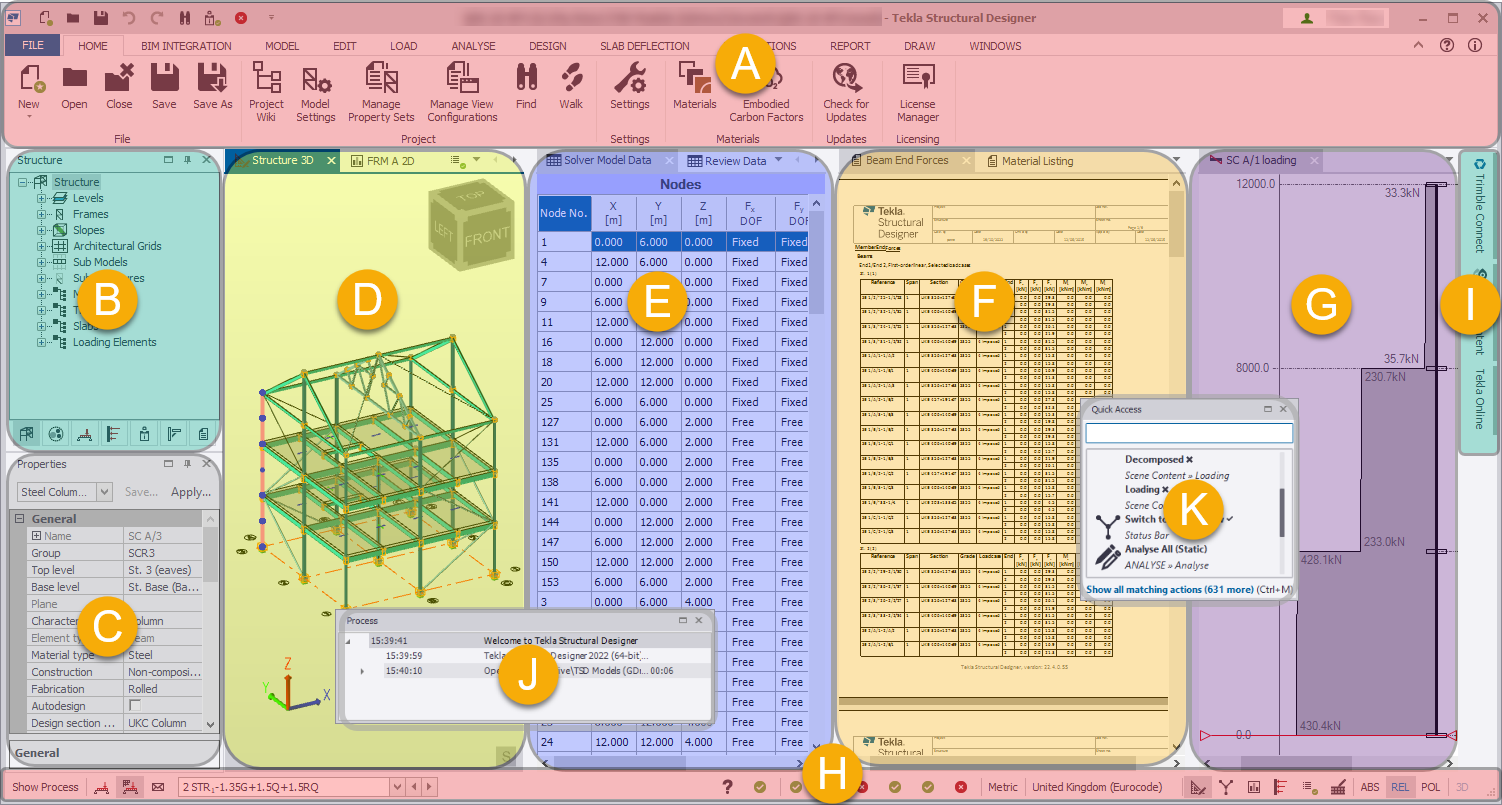1502x805 pixels.
Task: Activate the Walk footprints tool
Action: coord(571,78)
